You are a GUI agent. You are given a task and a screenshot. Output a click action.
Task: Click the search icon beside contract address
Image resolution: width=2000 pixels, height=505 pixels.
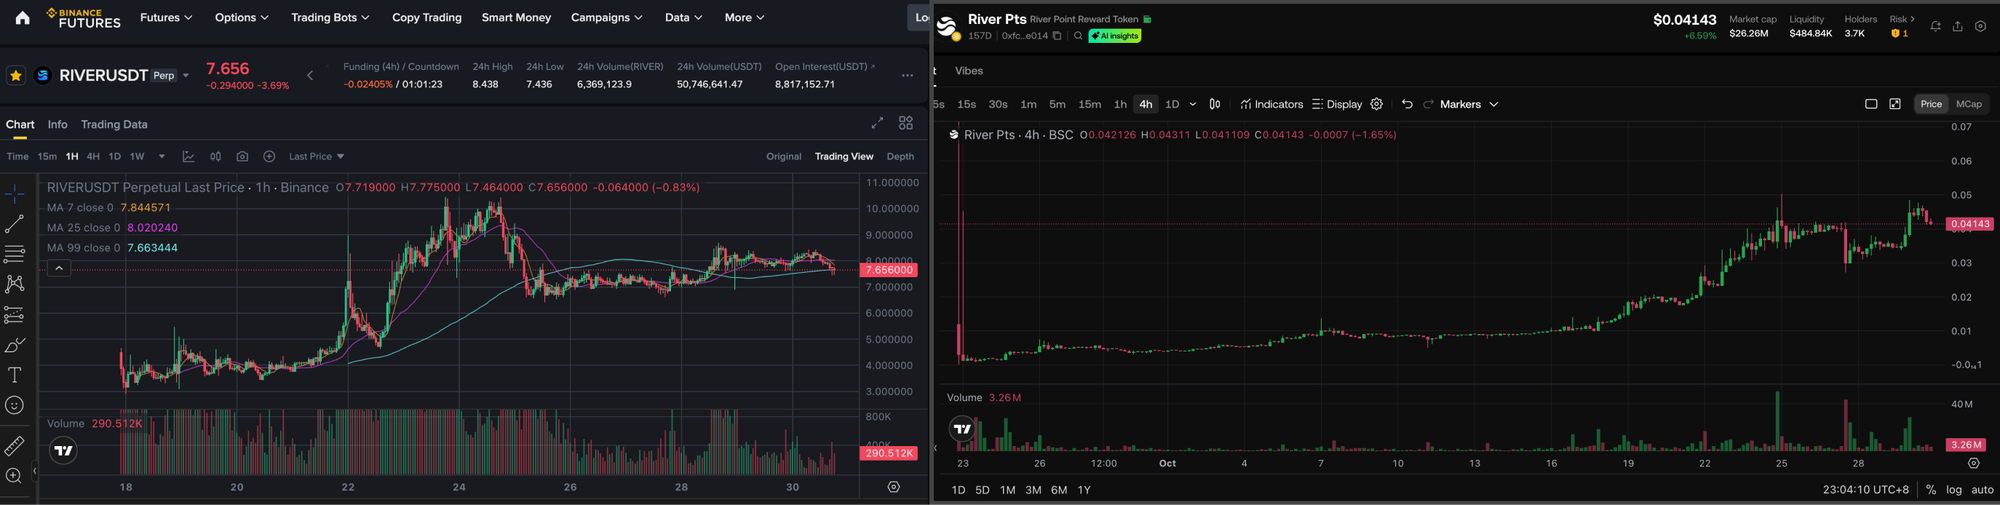[1078, 36]
